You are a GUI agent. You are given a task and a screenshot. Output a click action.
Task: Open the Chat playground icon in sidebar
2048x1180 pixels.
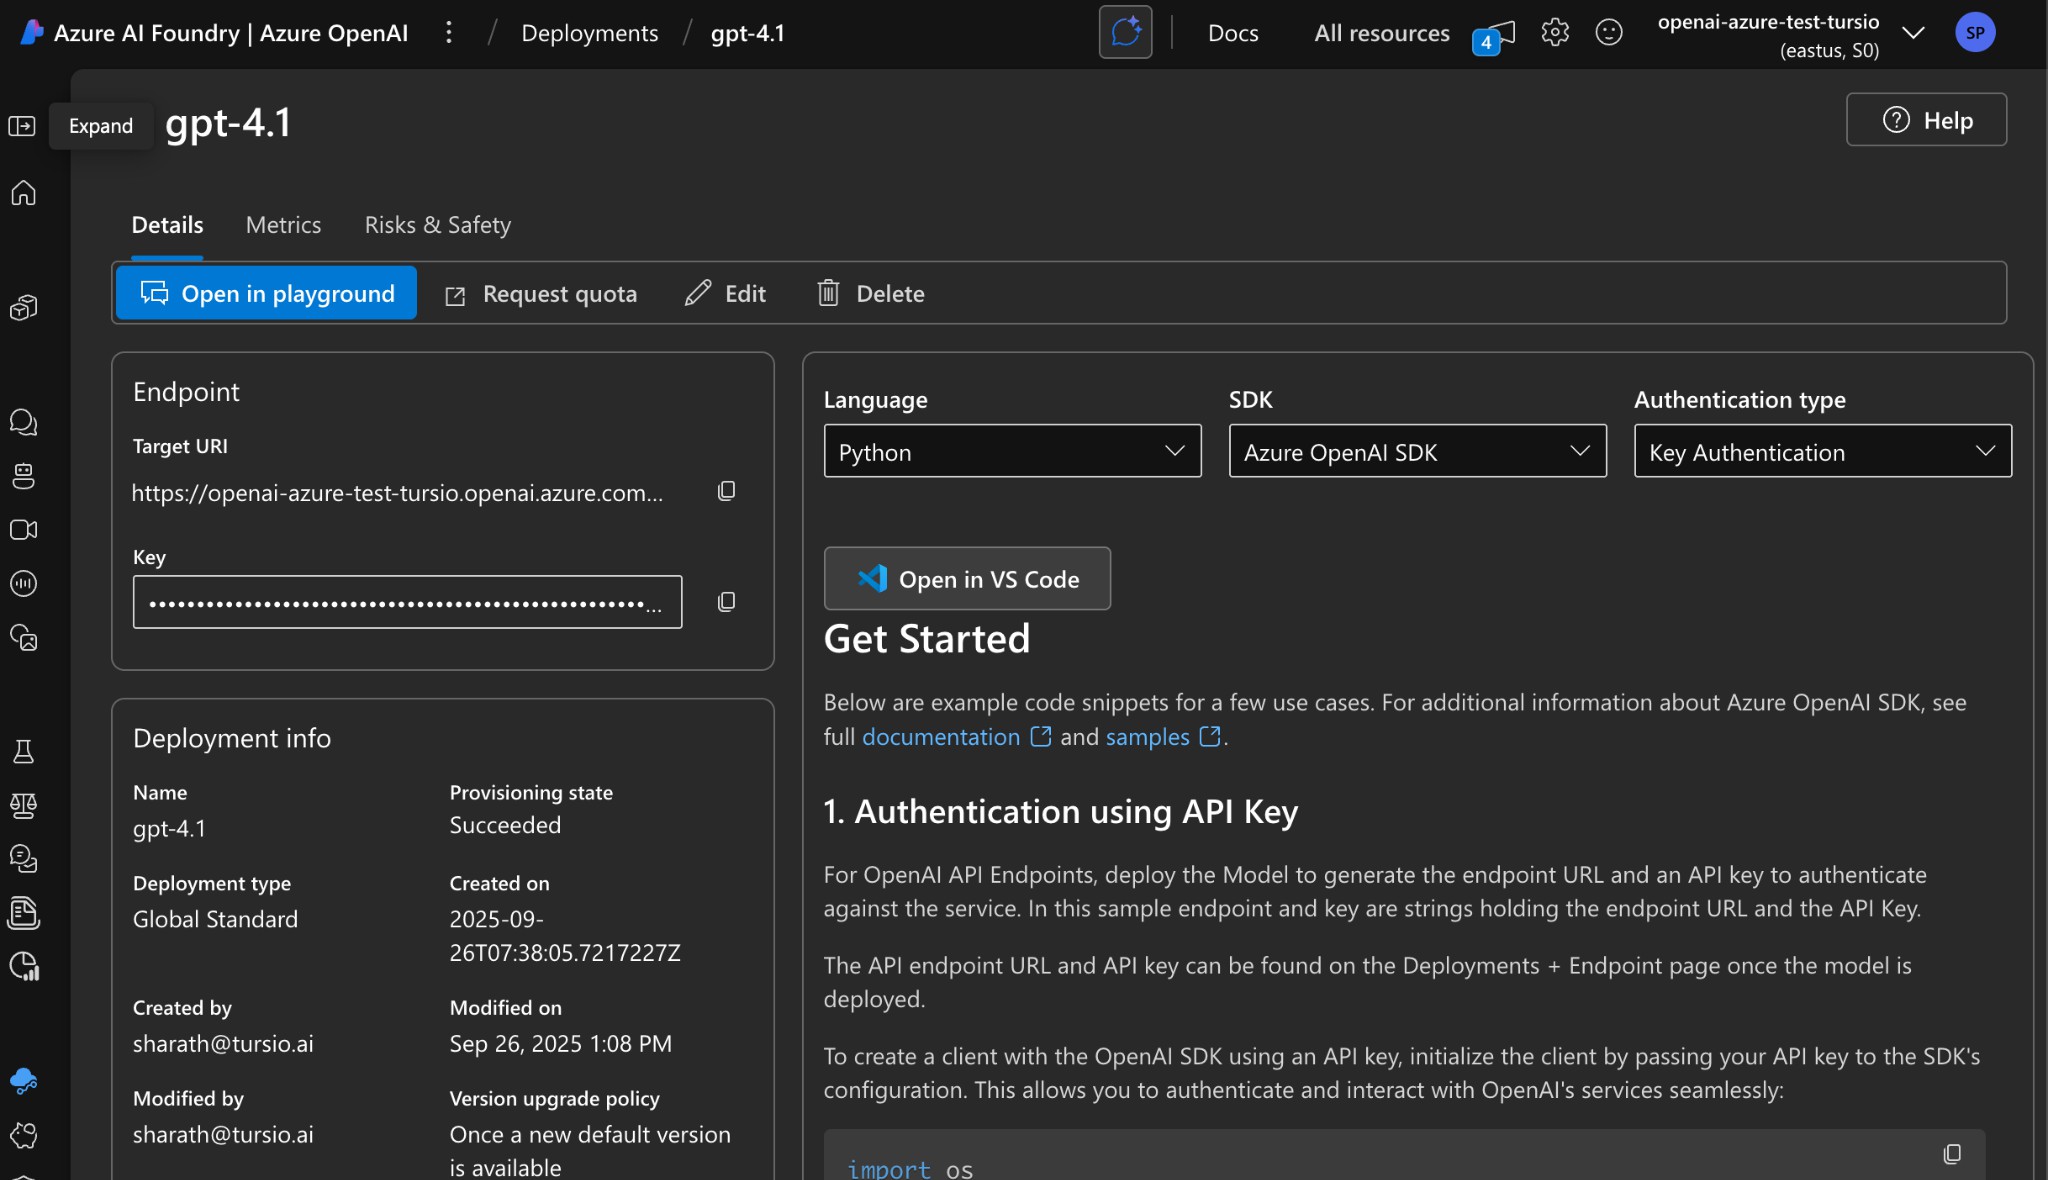22,422
